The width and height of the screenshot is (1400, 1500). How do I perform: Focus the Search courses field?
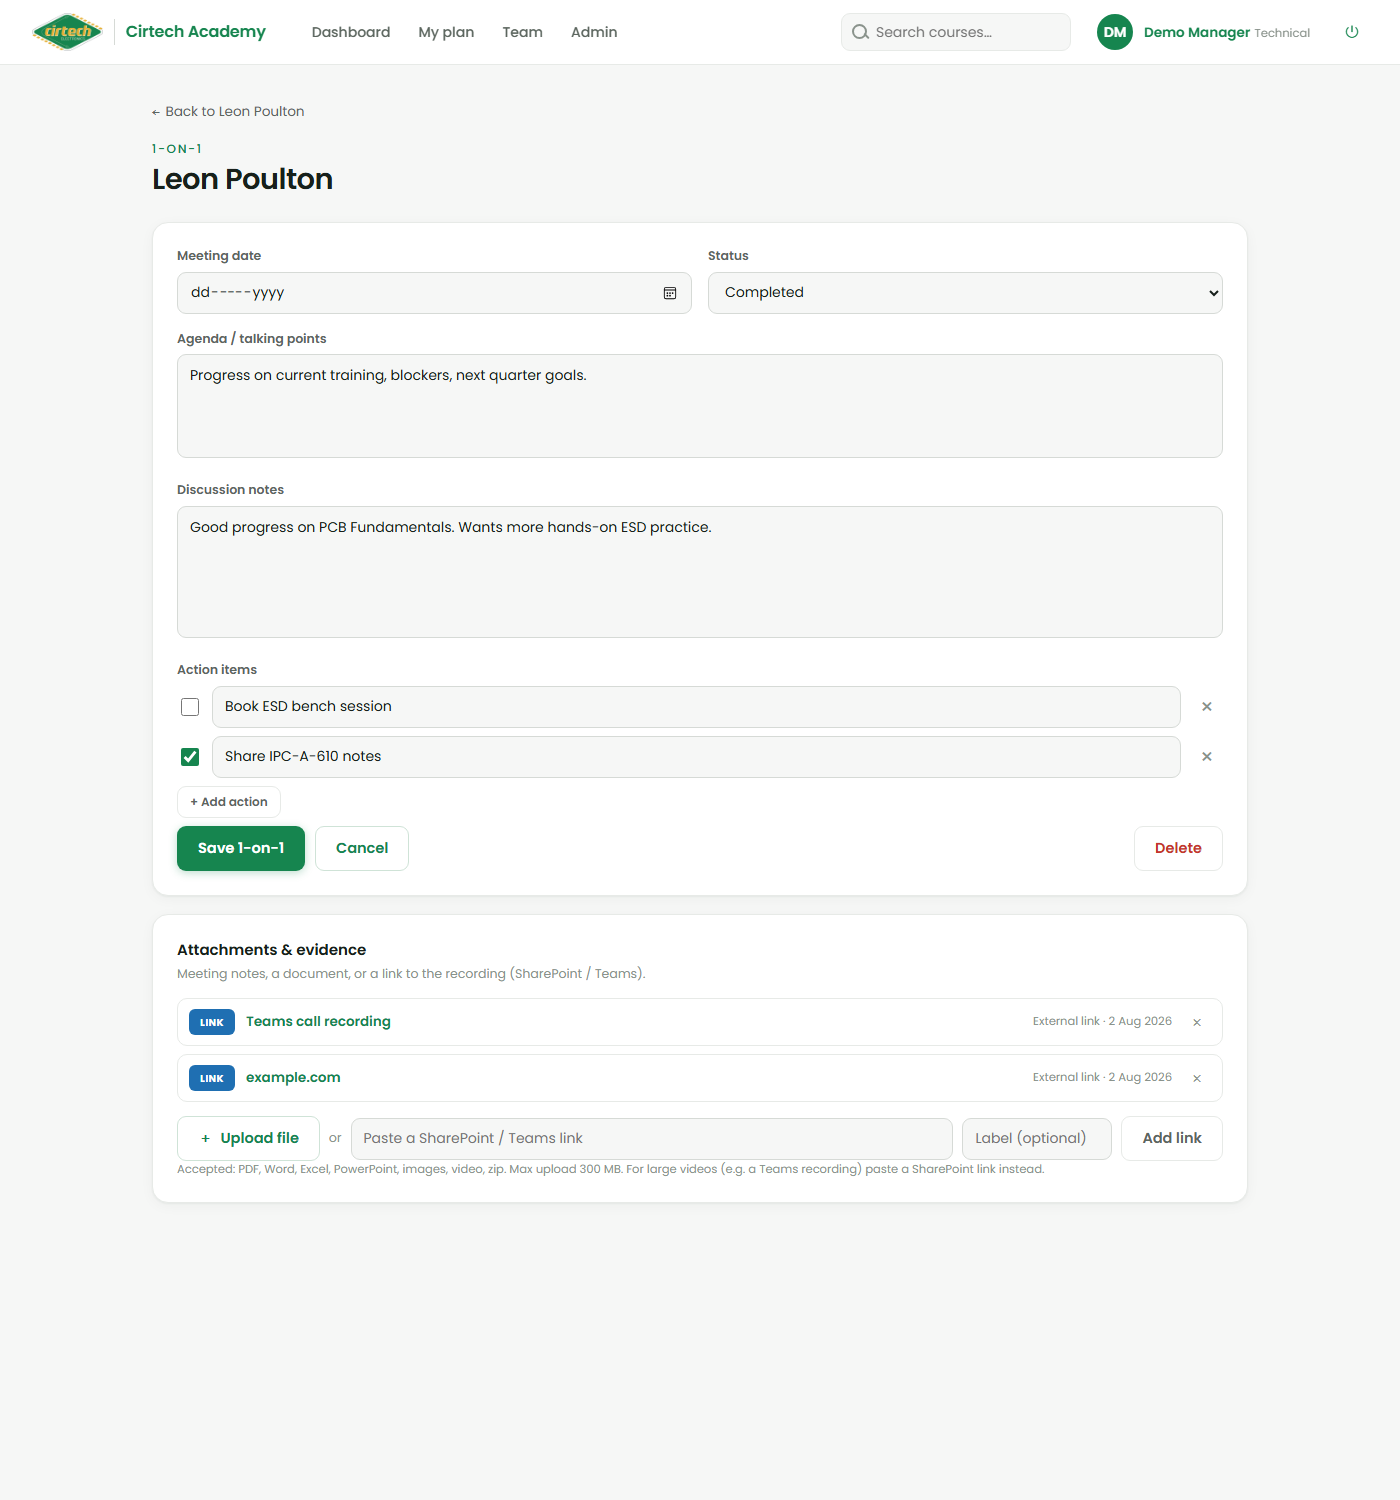956,32
